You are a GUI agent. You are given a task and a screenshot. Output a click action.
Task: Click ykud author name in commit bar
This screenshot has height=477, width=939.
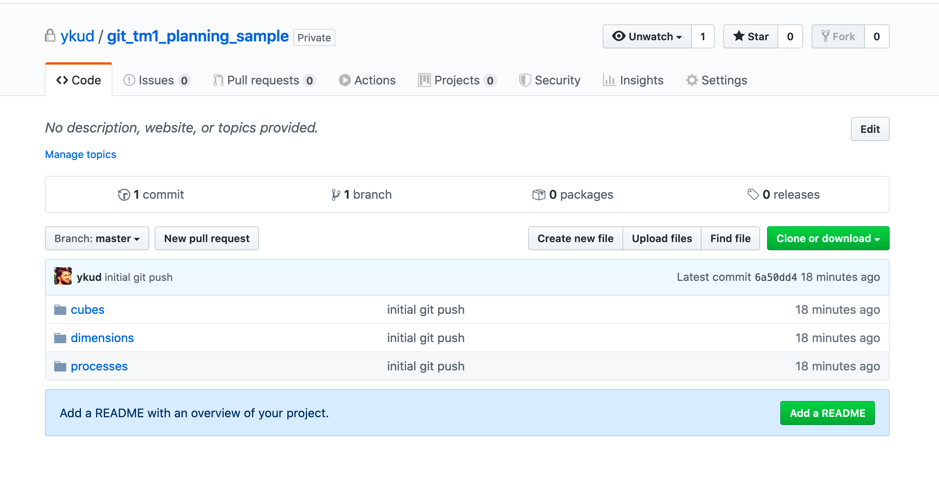click(89, 277)
